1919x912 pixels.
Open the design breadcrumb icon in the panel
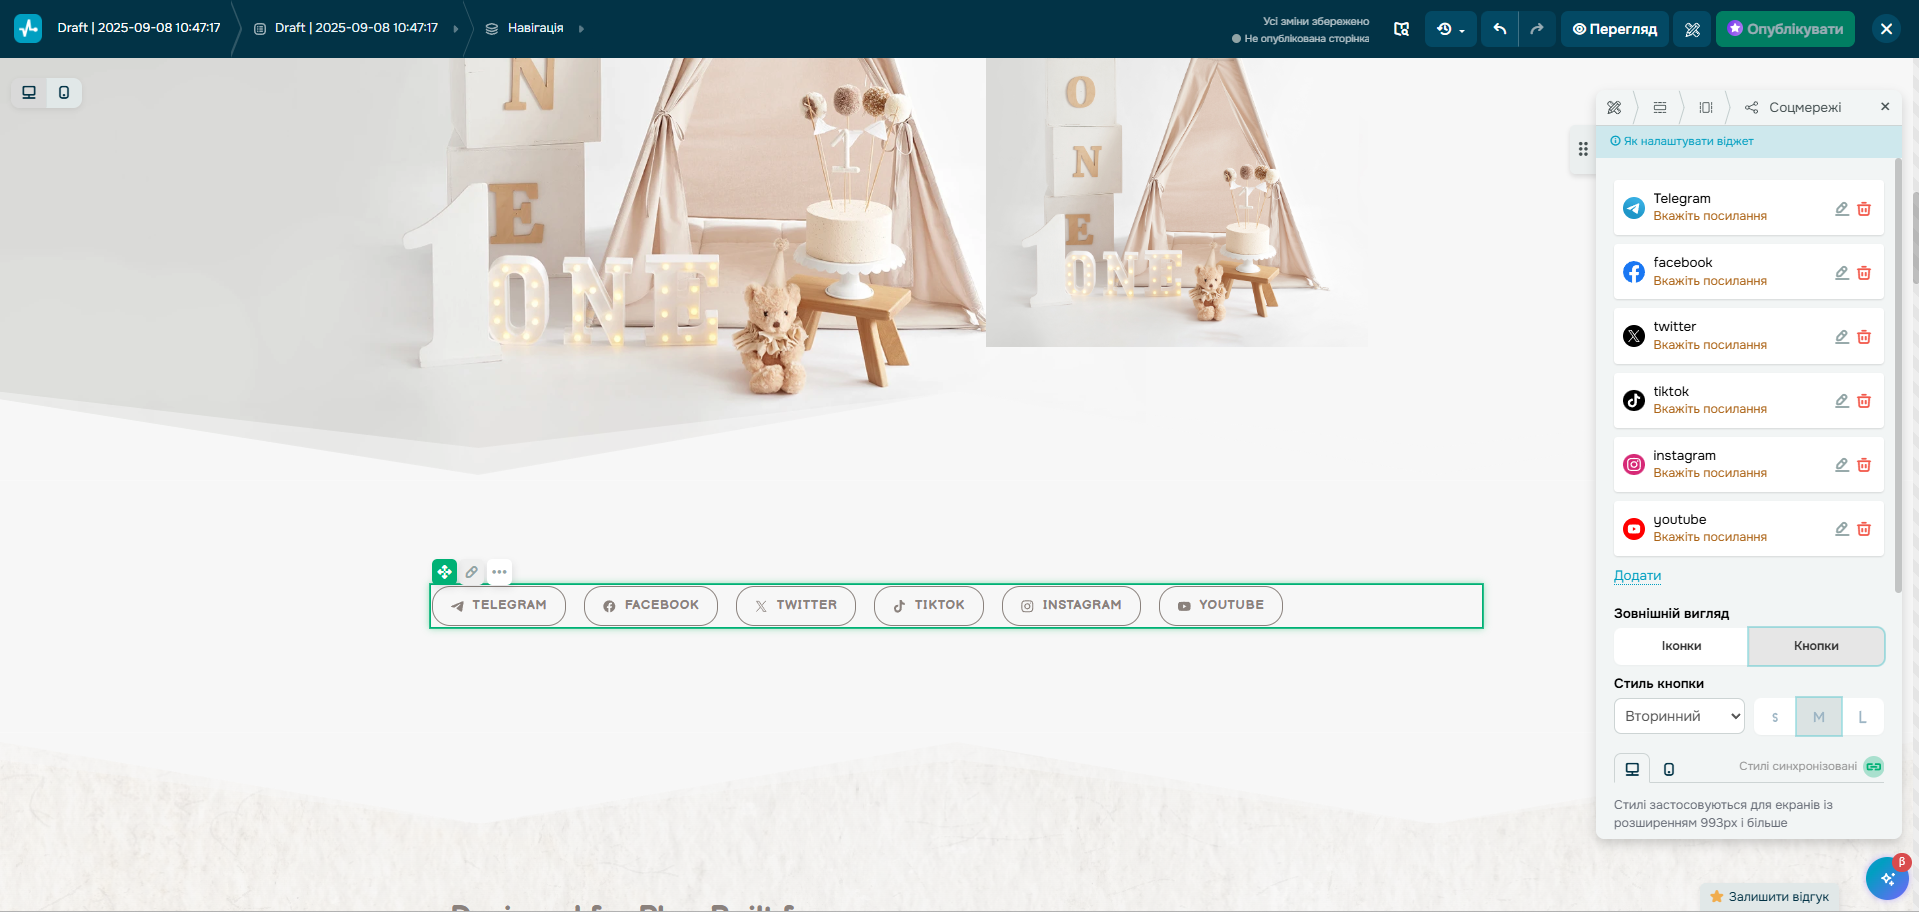(1614, 107)
